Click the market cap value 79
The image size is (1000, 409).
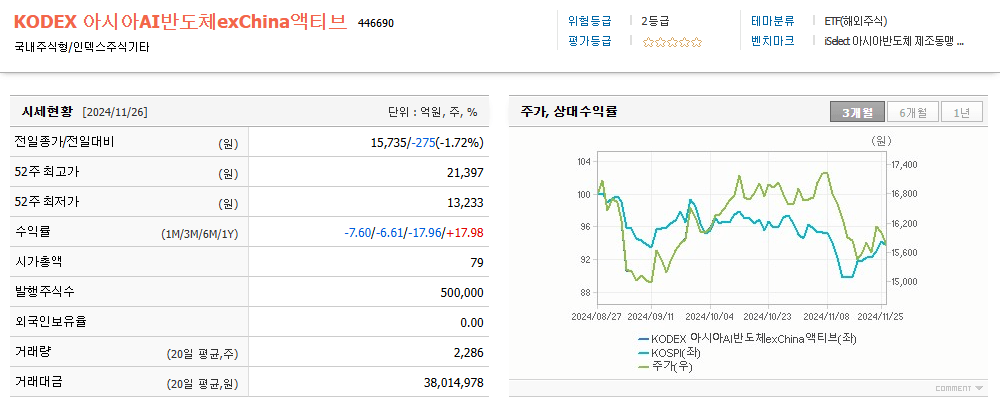tap(477, 263)
